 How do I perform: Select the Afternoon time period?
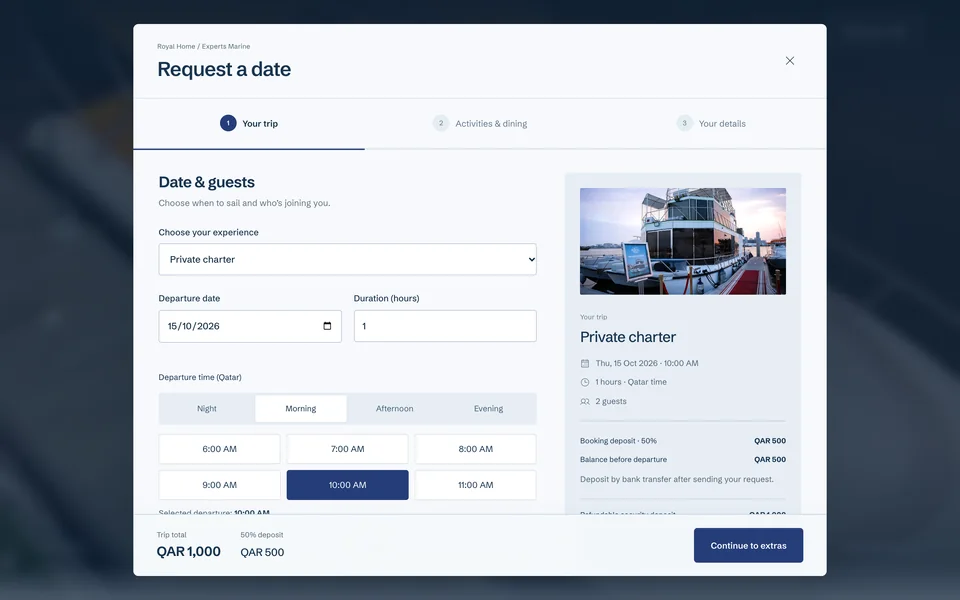[394, 408]
